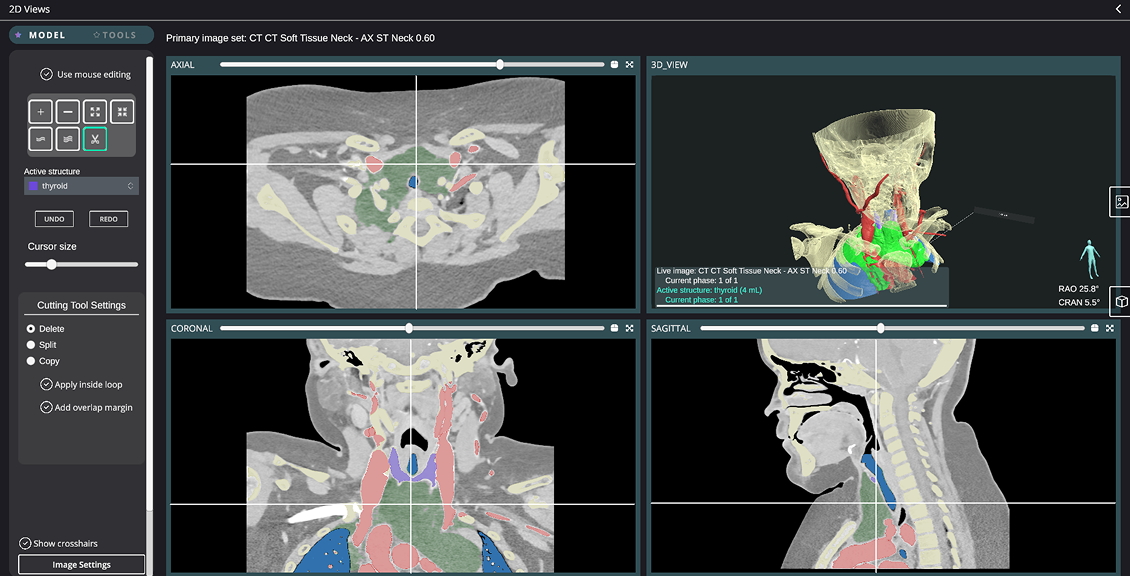Click the CORONAL slice slider handle
This screenshot has width=1130, height=576.
409,328
